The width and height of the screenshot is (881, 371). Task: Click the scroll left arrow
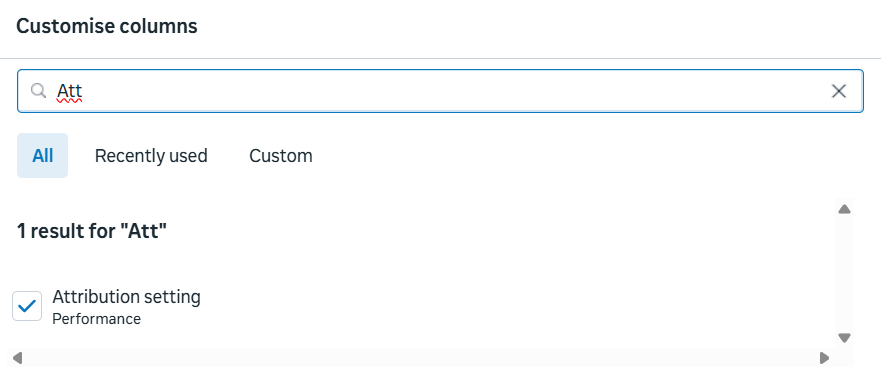pos(17,358)
